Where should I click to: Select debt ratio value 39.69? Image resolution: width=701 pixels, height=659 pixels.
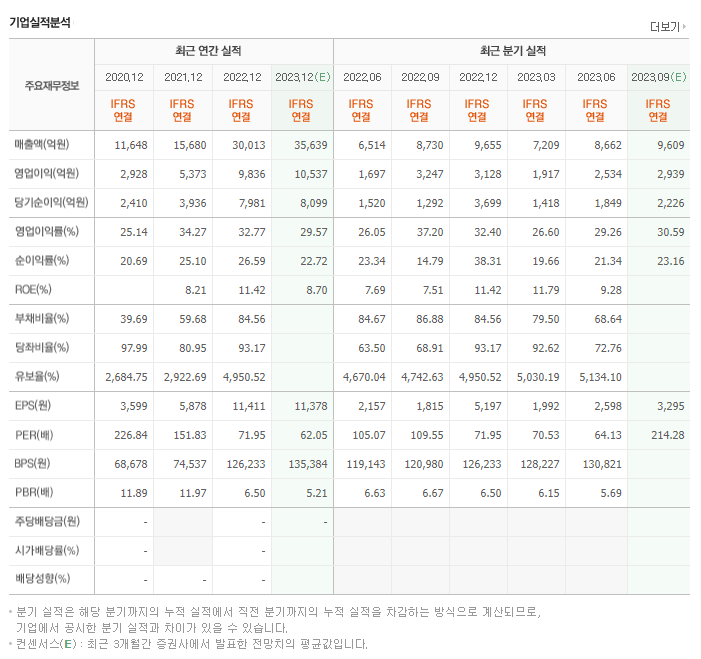(134, 319)
